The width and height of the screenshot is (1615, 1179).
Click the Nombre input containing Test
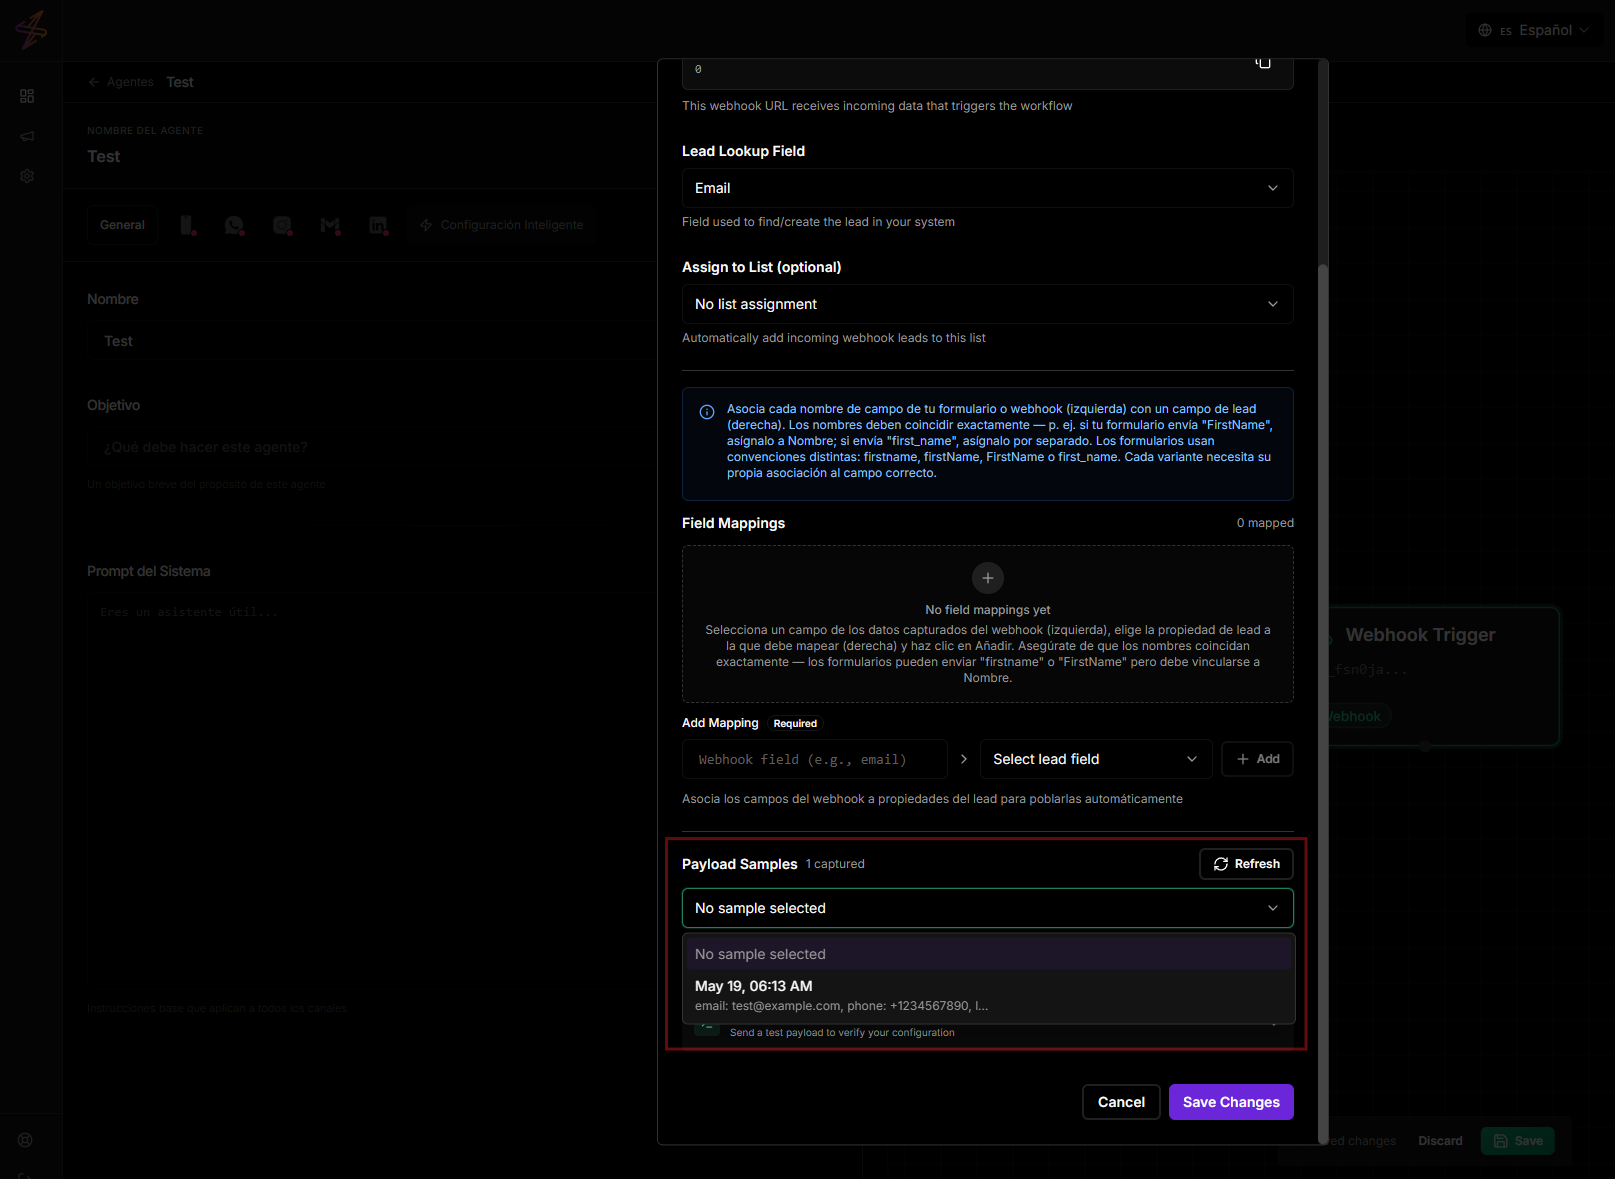(370, 341)
